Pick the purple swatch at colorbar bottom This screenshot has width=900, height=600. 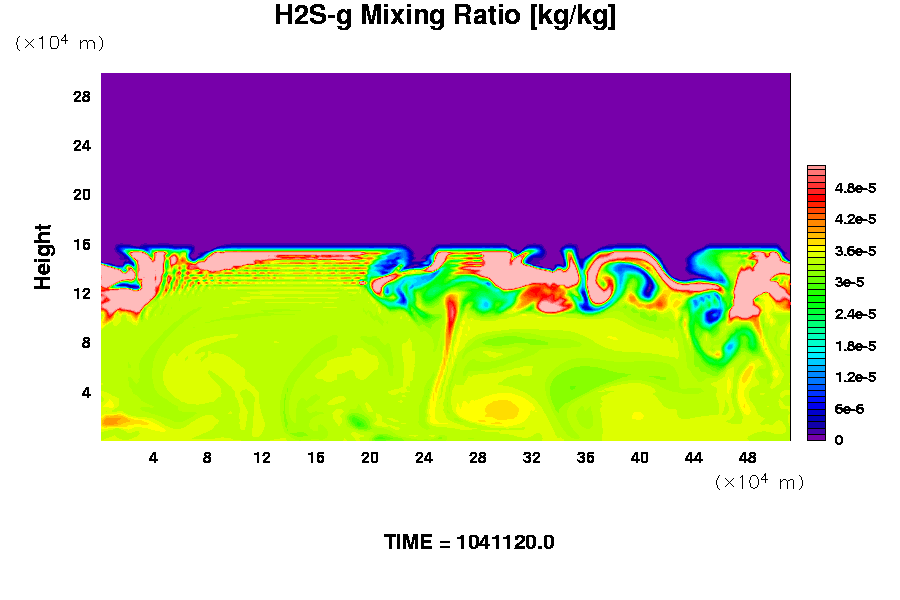coord(816,436)
